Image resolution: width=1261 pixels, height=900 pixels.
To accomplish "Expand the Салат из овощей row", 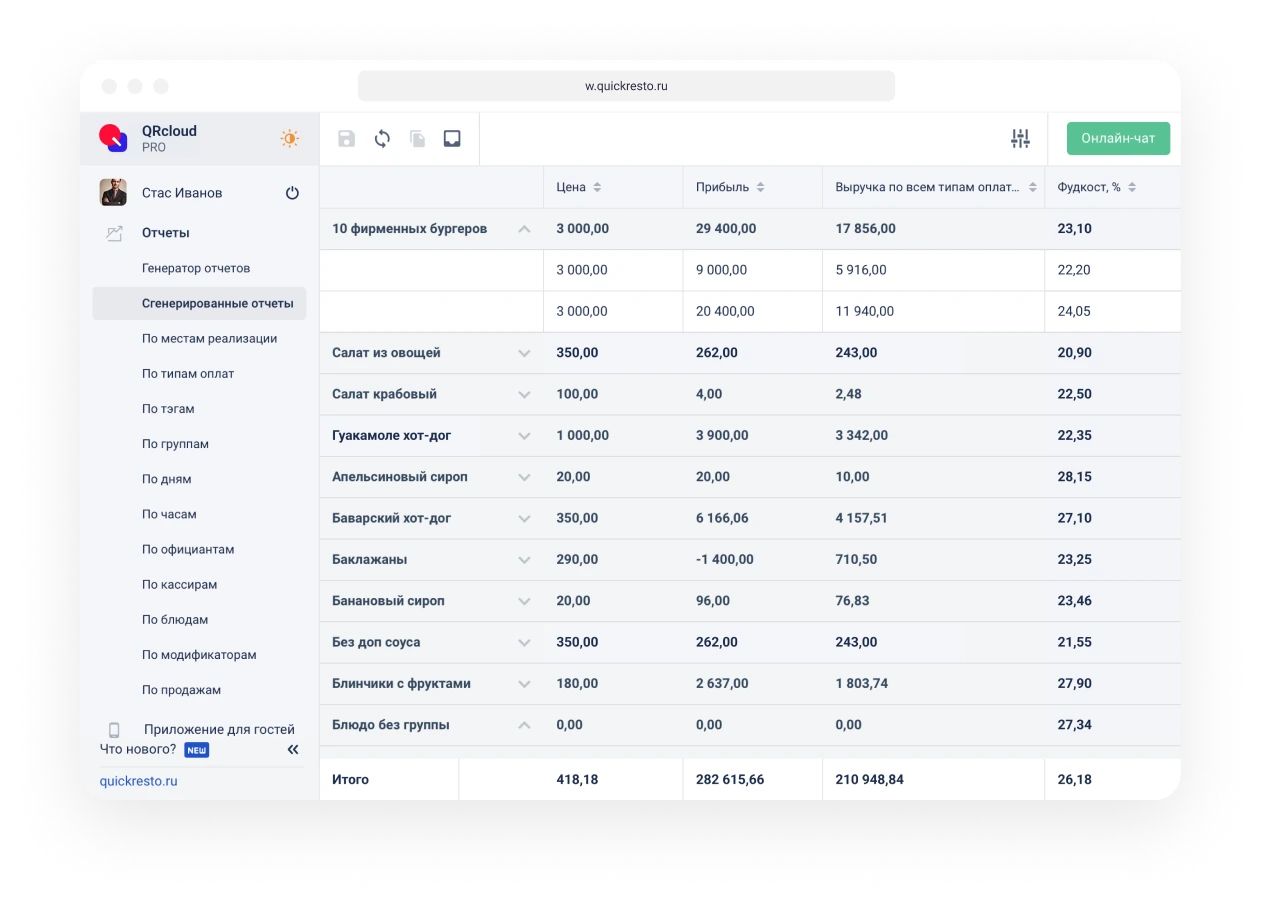I will pyautogui.click(x=524, y=353).
